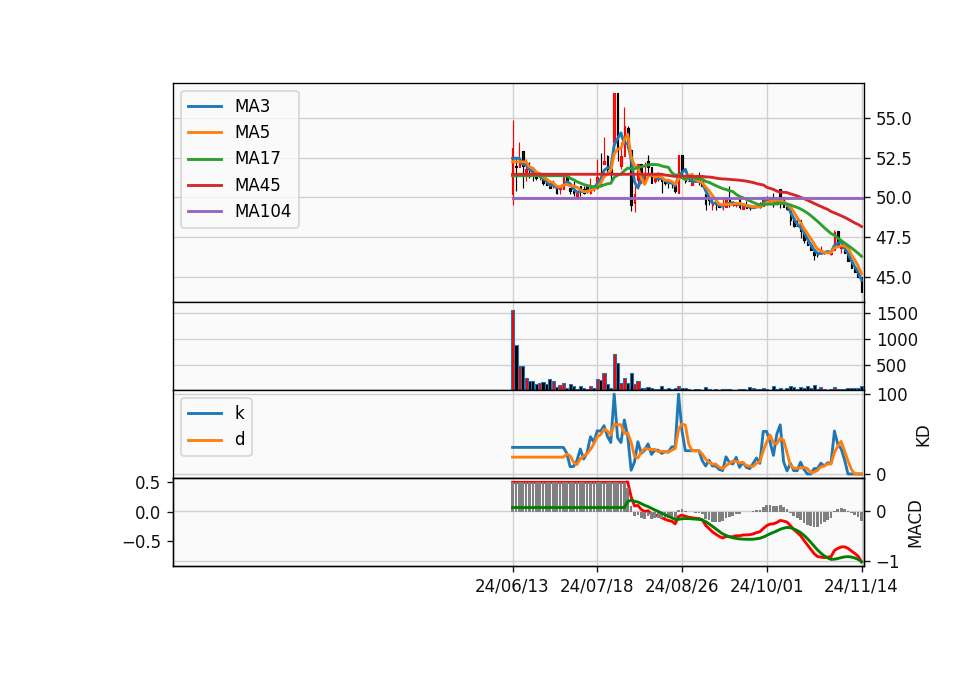
Task: Click the orange MA5 legend line
Action: pos(205,133)
